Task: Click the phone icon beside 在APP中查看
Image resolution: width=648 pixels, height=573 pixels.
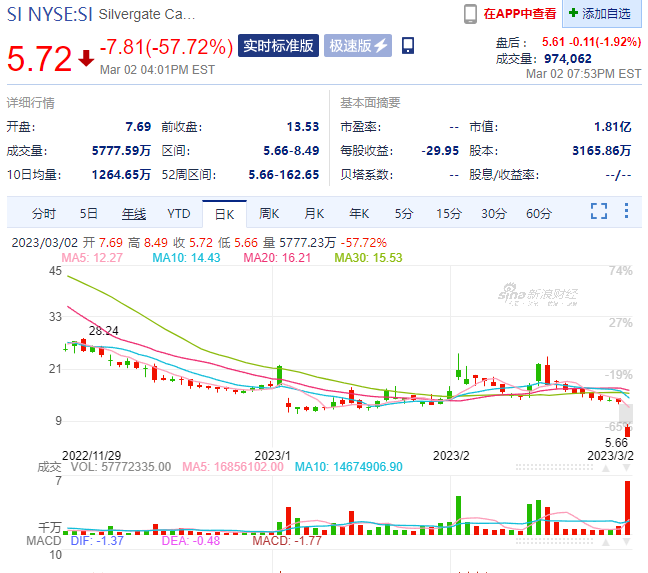Action: coord(470,14)
